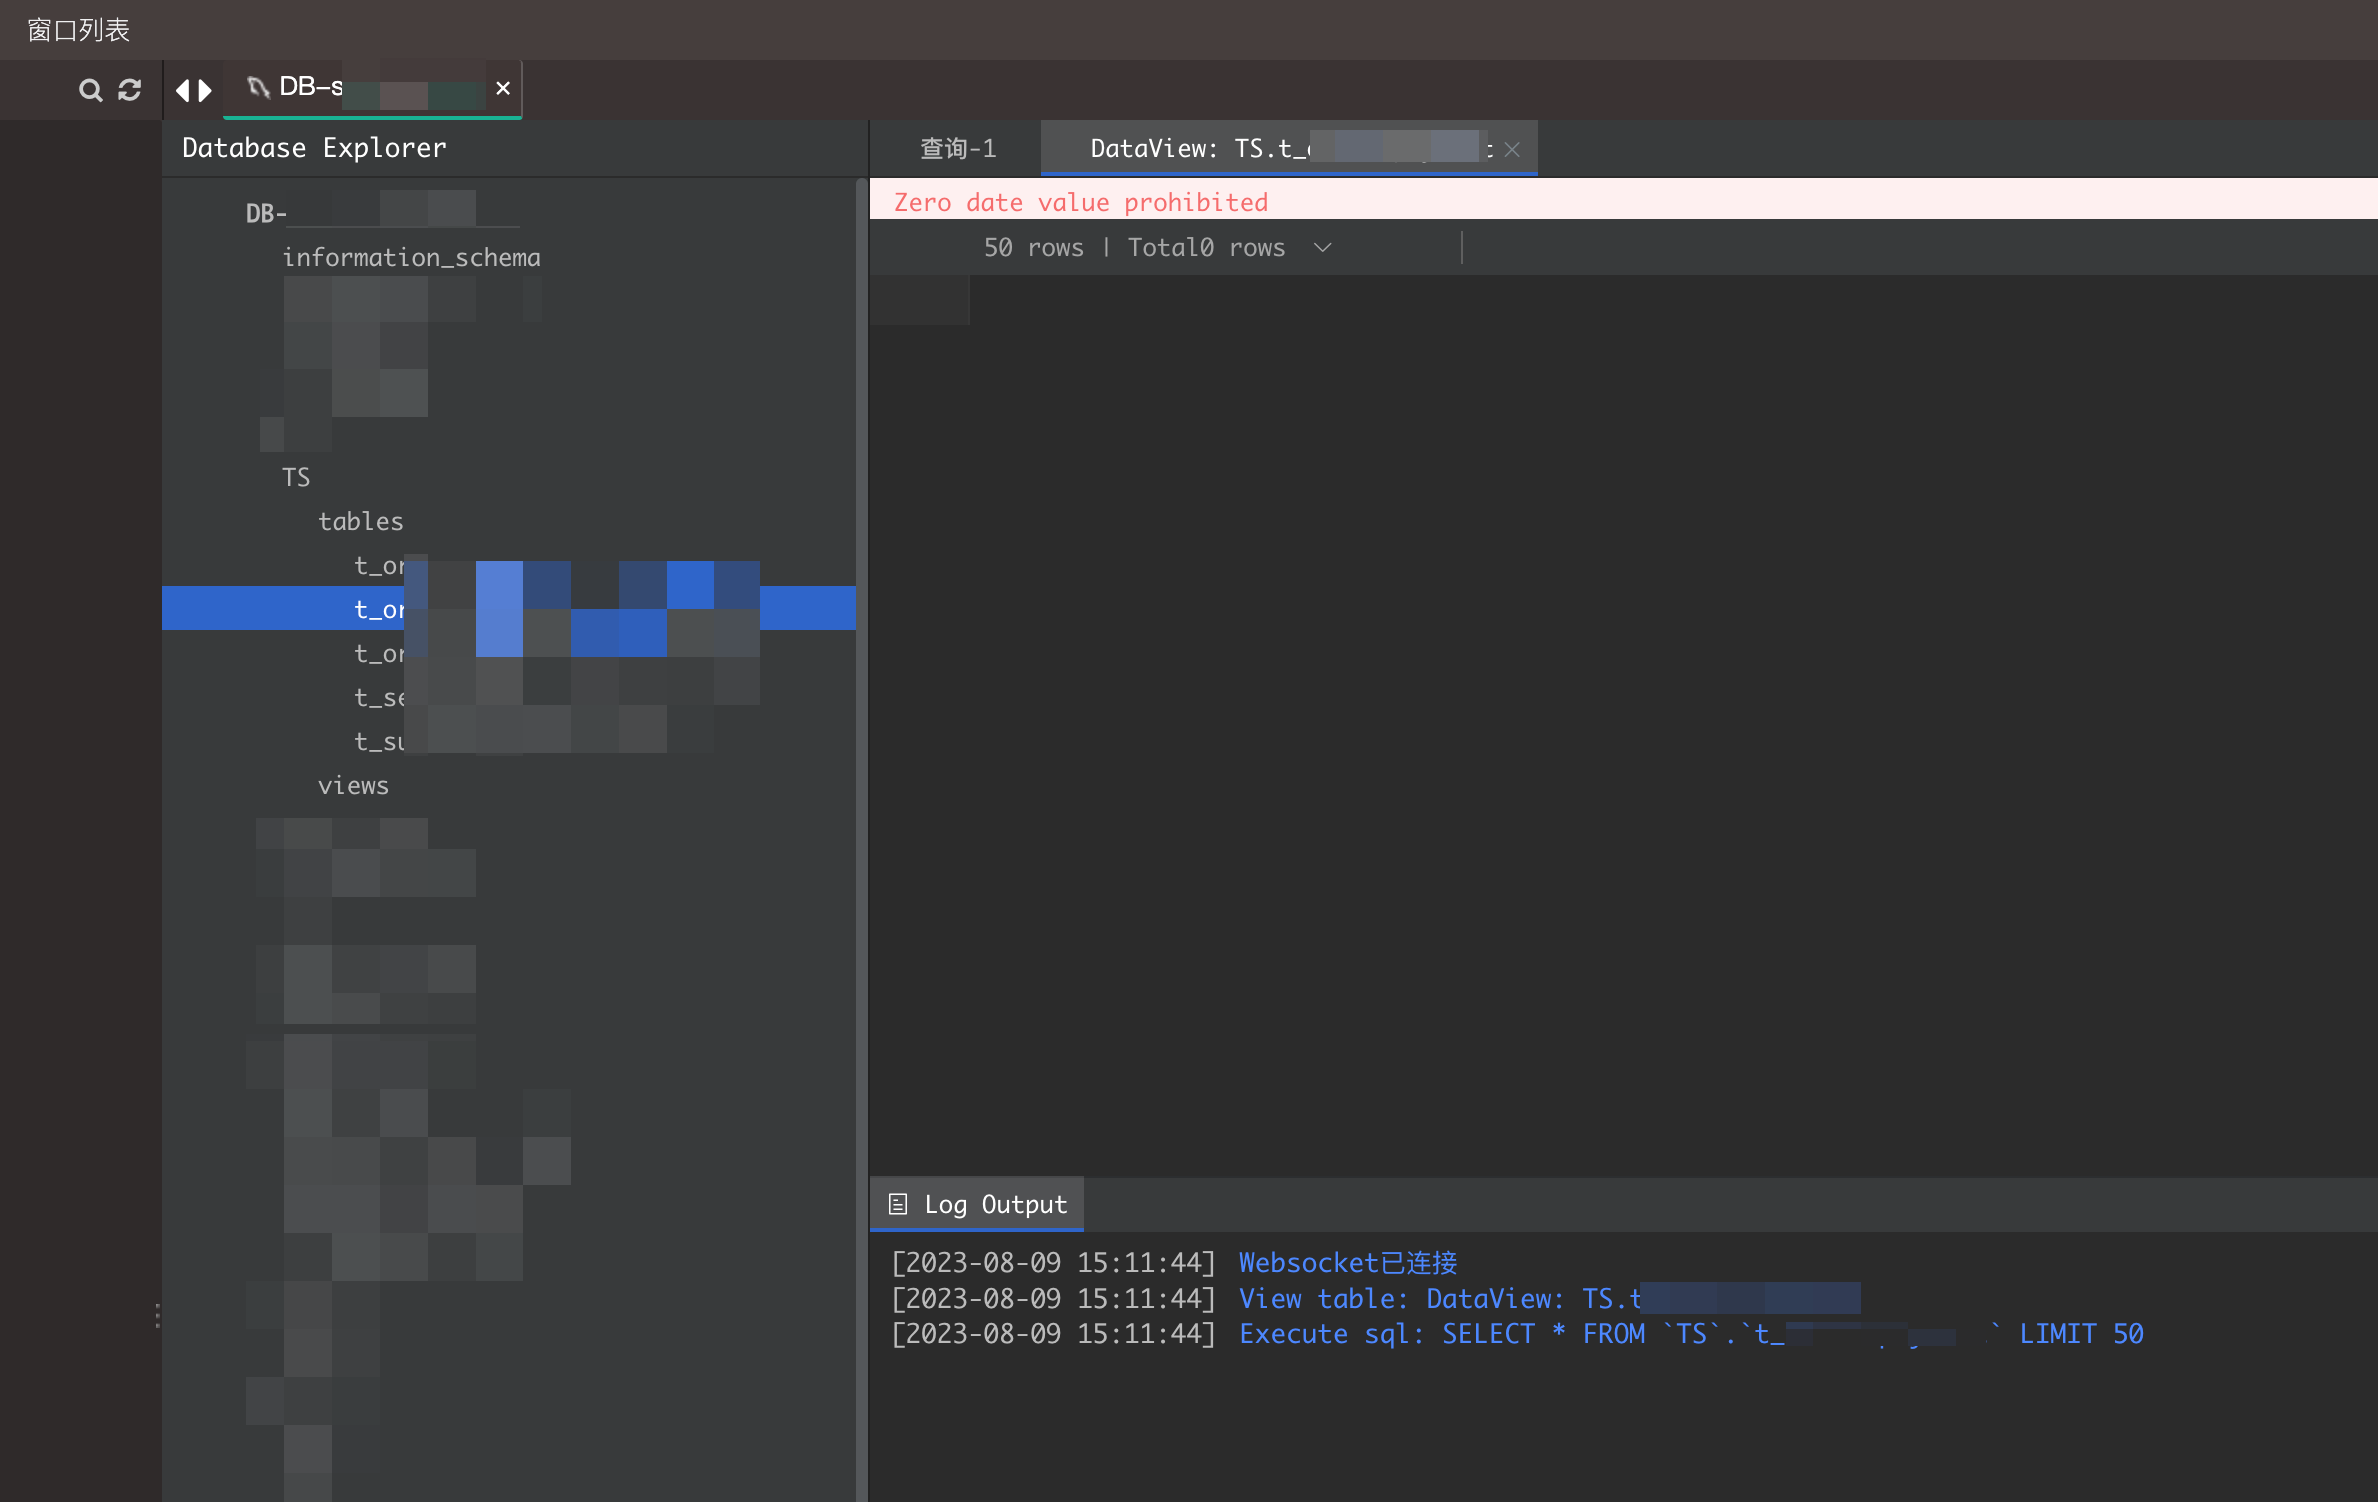The width and height of the screenshot is (2378, 1502).
Task: Click the Zero date value prohibited banner
Action: (x=1080, y=201)
